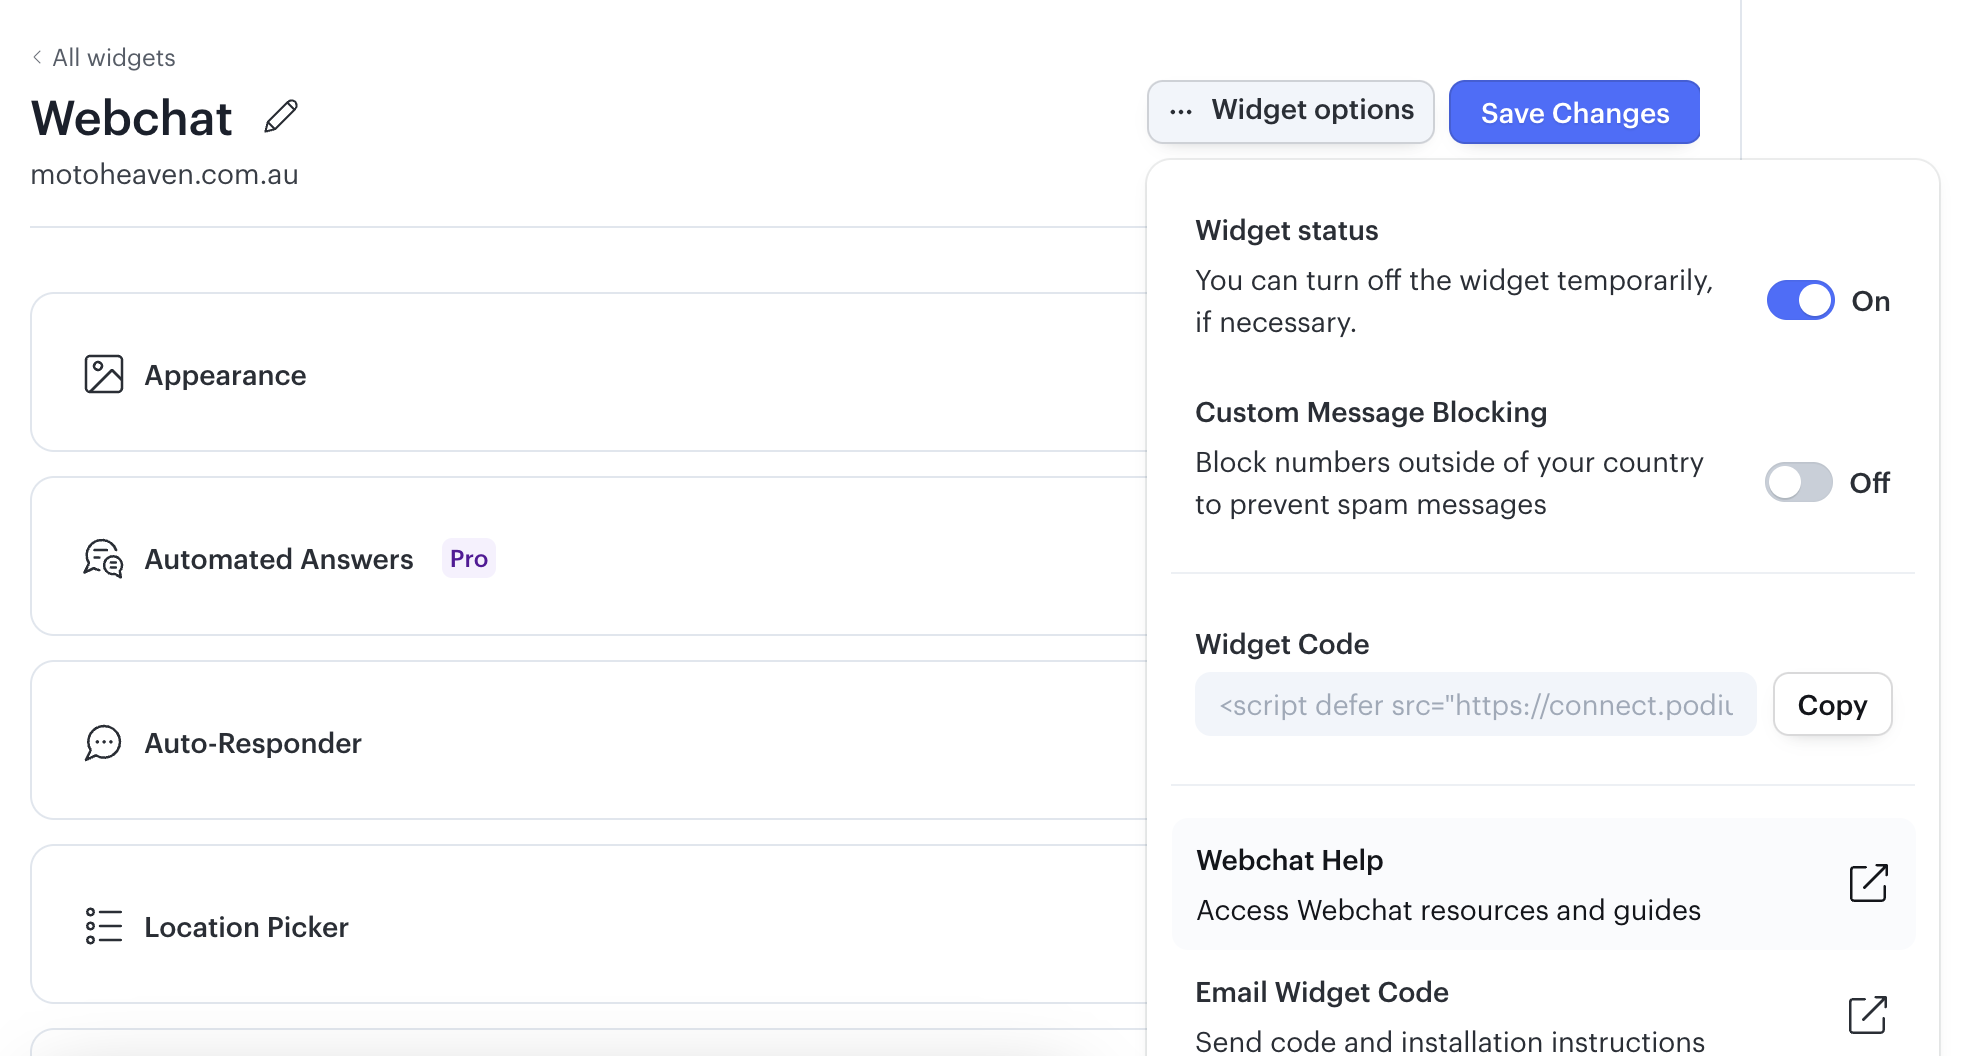This screenshot has height=1056, width=1962.
Task: Navigate back to All widgets
Action: point(112,57)
